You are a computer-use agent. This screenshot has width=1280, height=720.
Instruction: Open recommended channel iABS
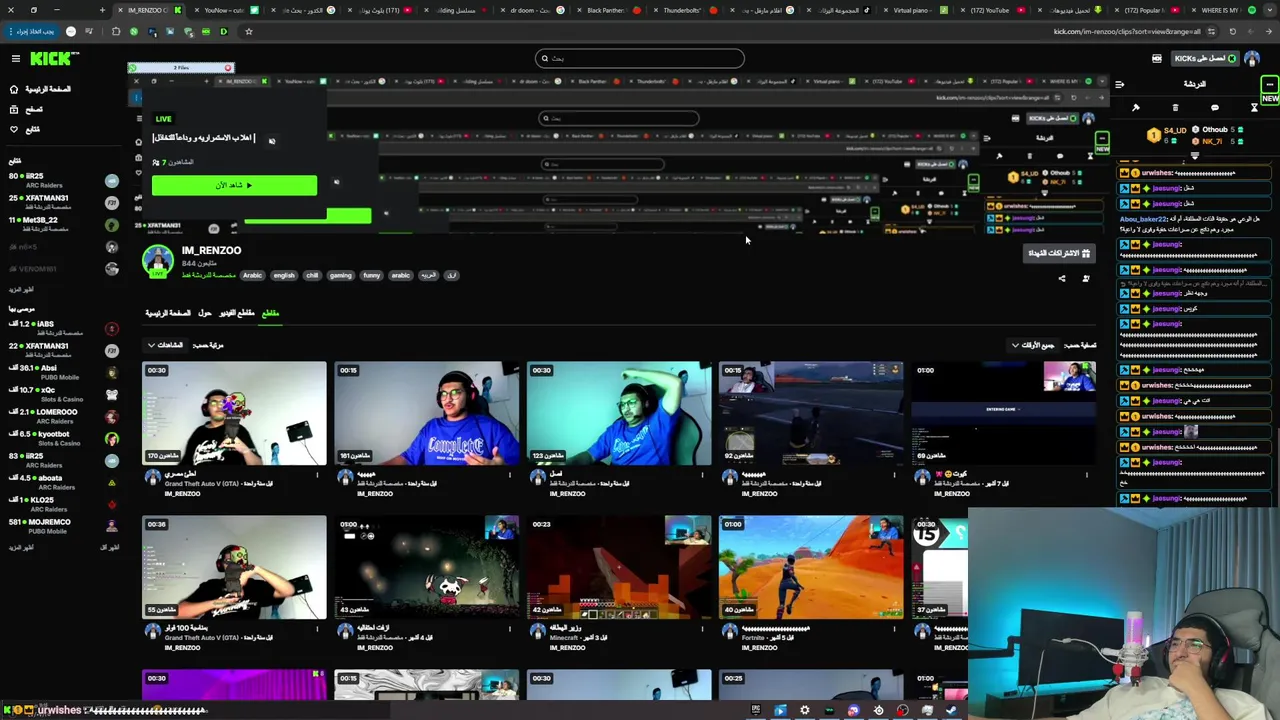pyautogui.click(x=63, y=328)
